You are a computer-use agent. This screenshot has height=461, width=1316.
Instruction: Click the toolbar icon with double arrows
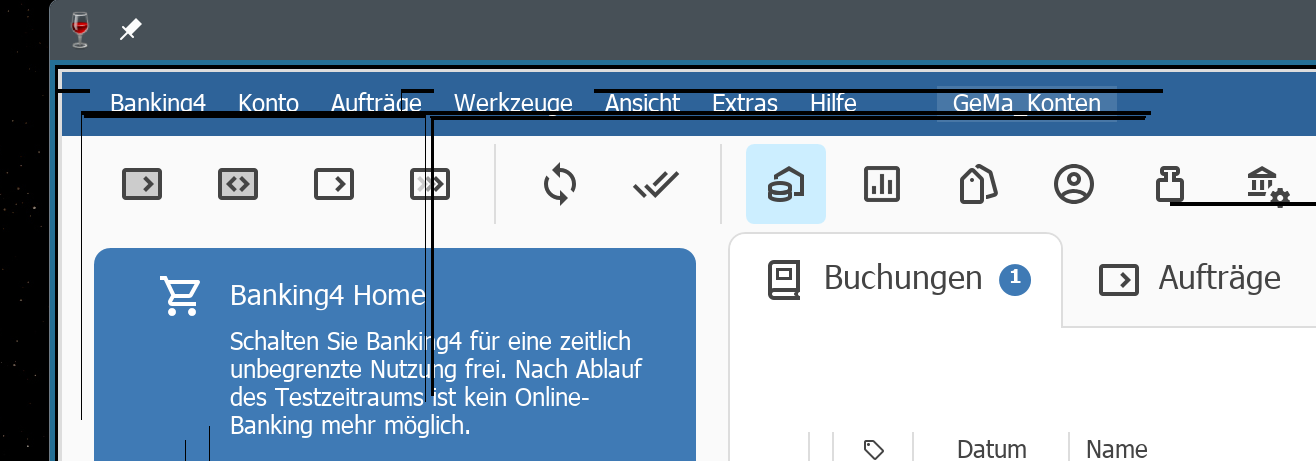coord(430,184)
